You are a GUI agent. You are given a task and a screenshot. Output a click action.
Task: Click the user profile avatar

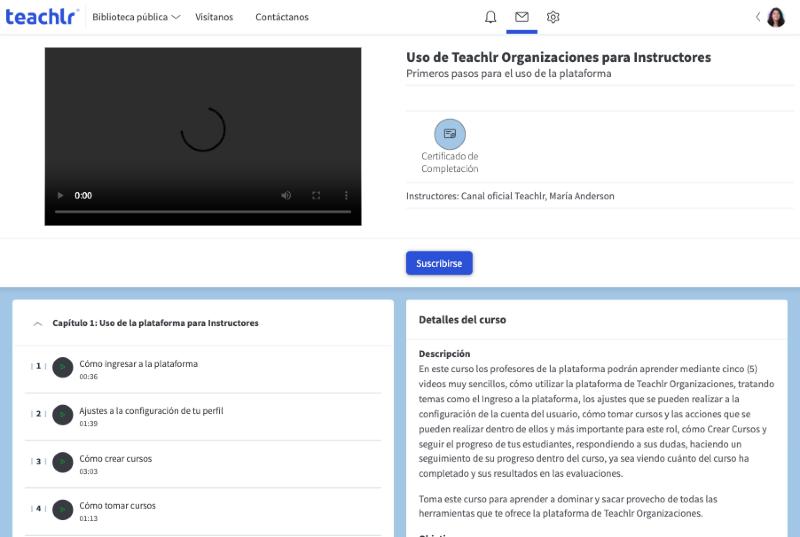776,17
